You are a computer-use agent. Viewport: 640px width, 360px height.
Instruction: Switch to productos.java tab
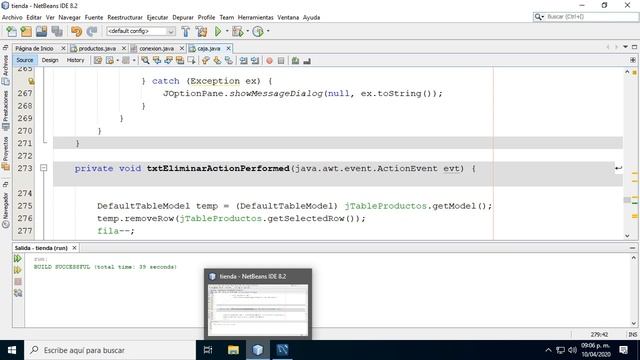[97, 48]
